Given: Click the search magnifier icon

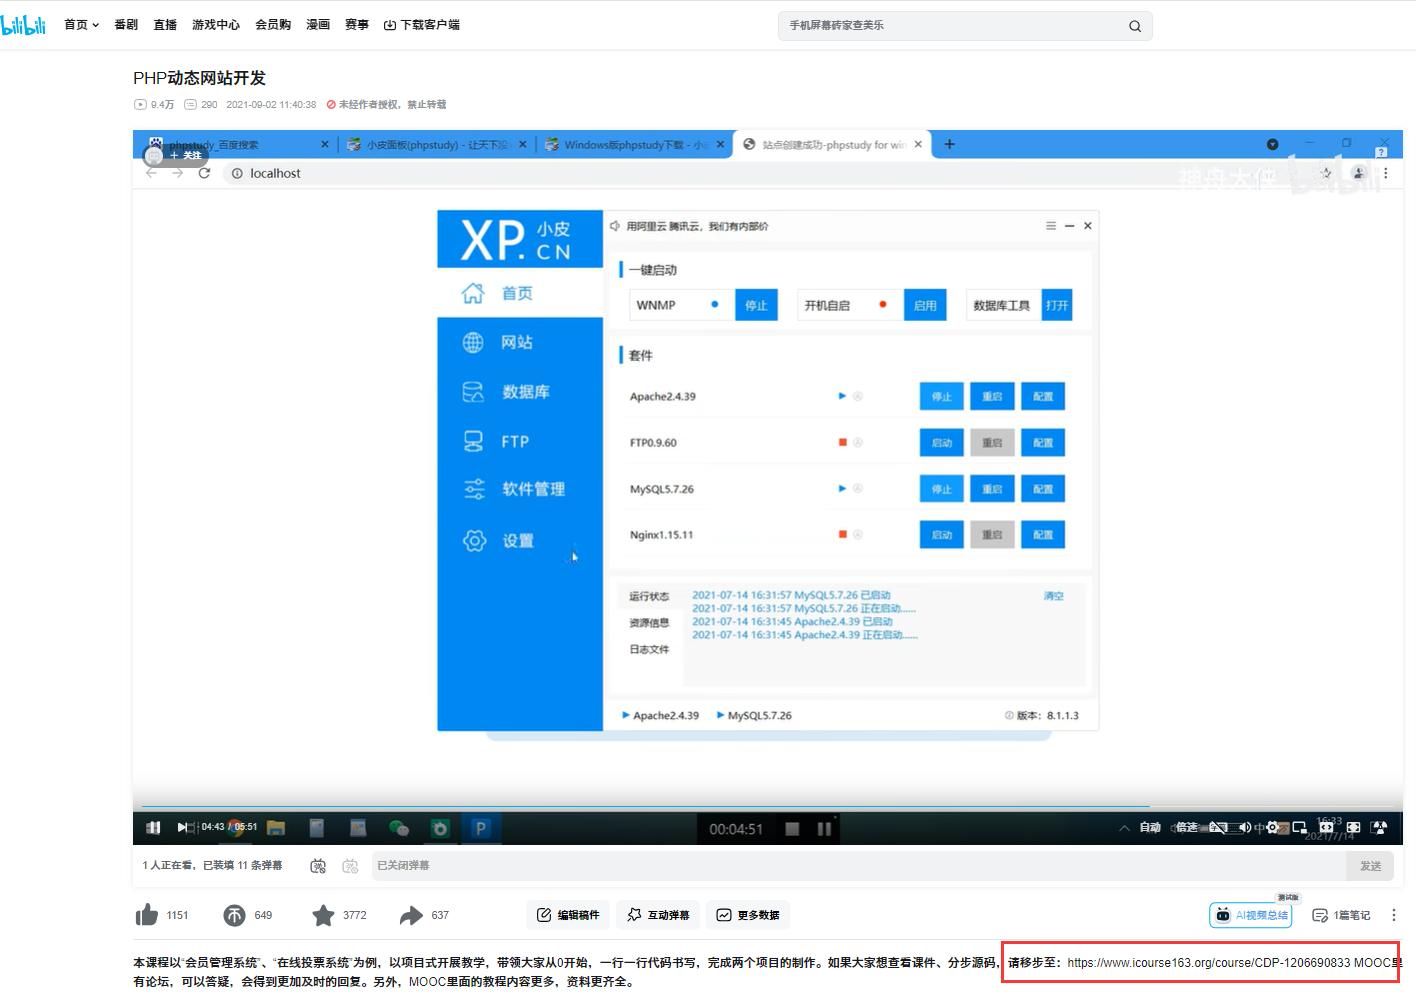Looking at the screenshot, I should point(1135,26).
